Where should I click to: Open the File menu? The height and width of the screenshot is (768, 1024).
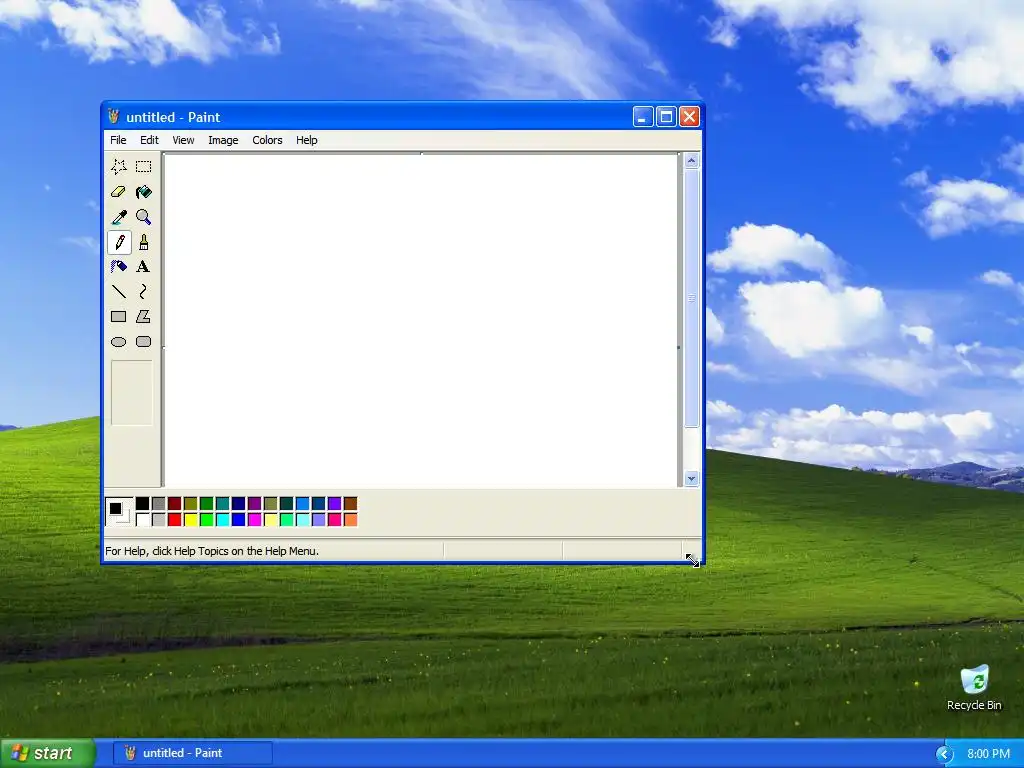pyautogui.click(x=118, y=140)
